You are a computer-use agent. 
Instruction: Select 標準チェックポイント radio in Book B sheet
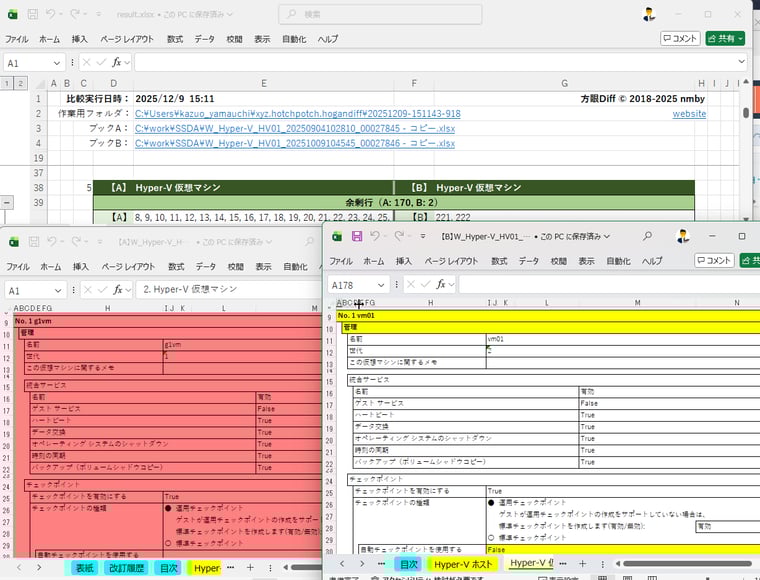(491, 538)
